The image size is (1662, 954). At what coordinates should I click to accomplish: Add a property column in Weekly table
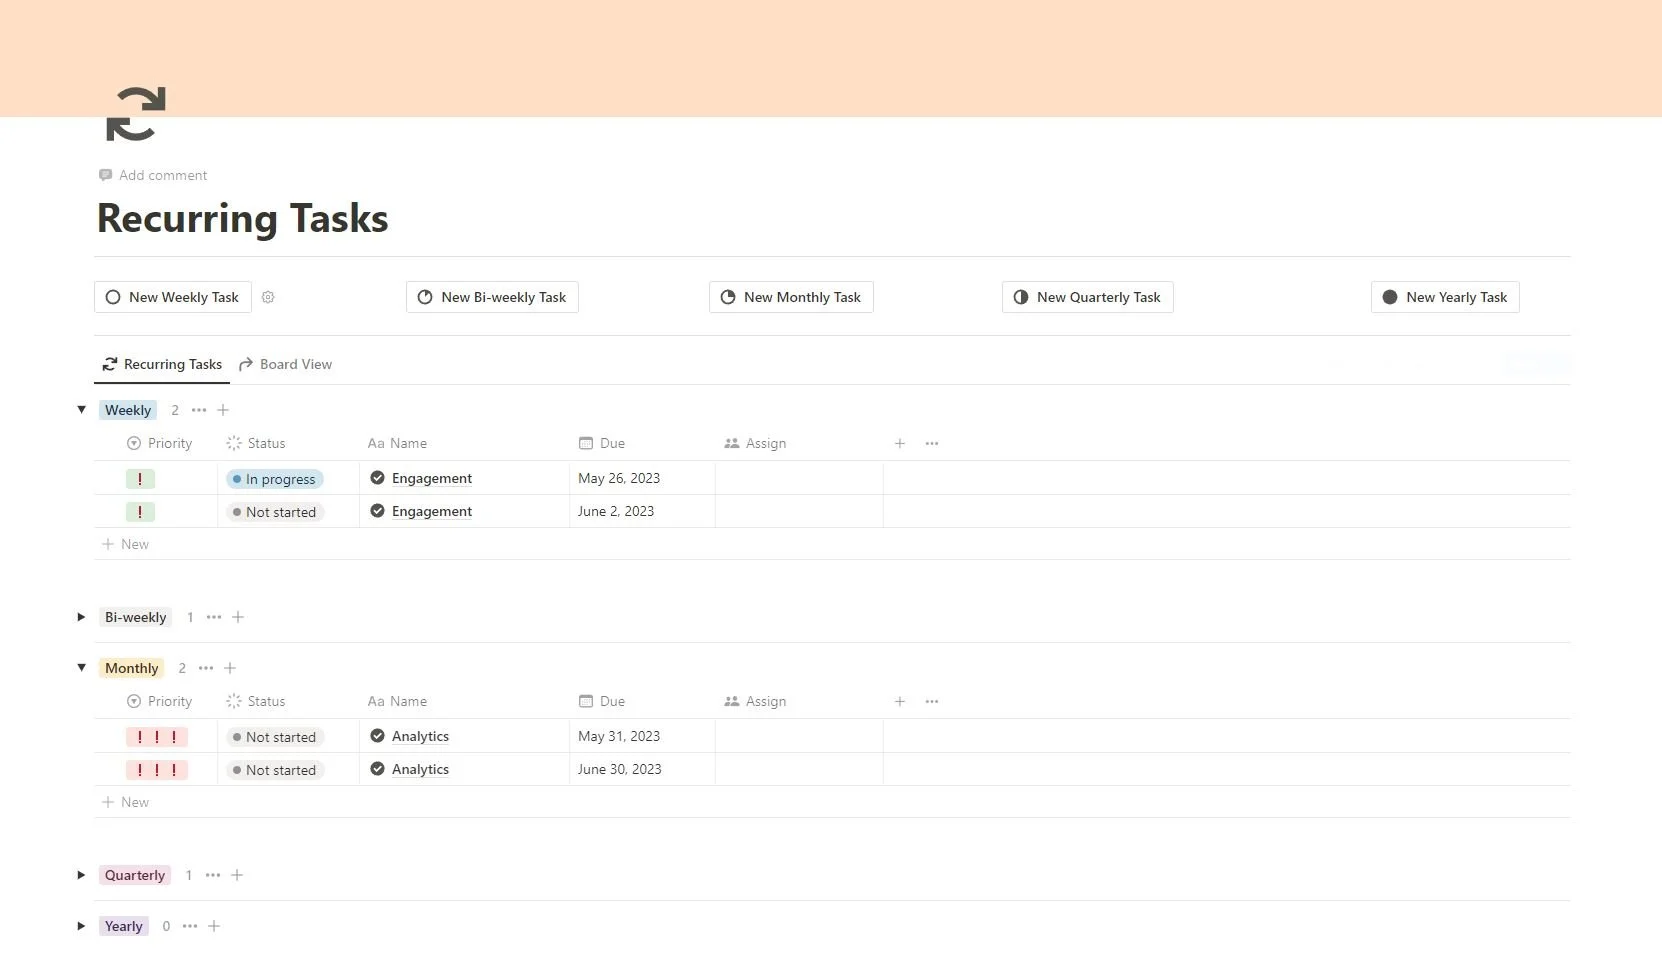coord(900,443)
